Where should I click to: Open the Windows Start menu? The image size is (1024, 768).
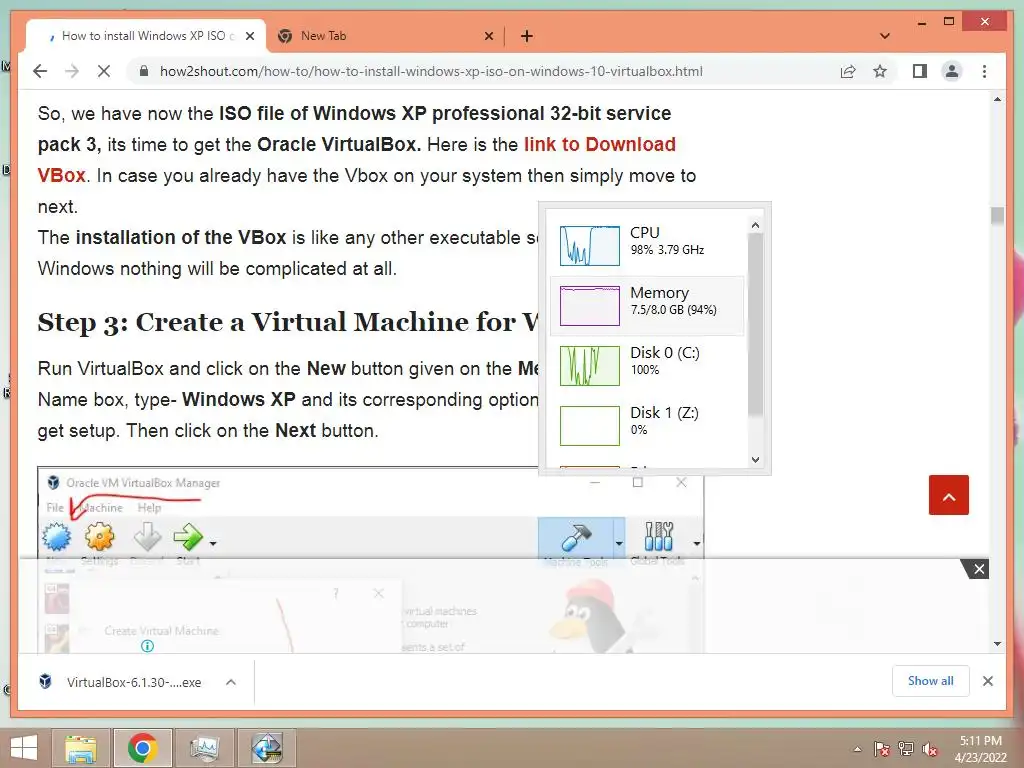click(24, 748)
